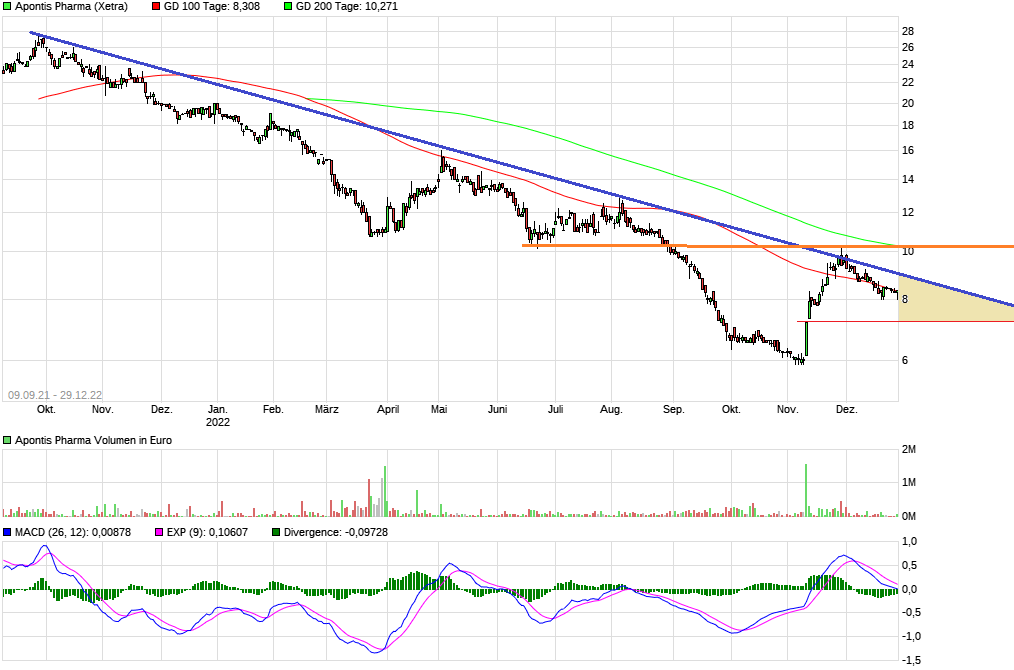
Task: Toggle the GD 200 Tage moving average visibility
Action: click(290, 7)
